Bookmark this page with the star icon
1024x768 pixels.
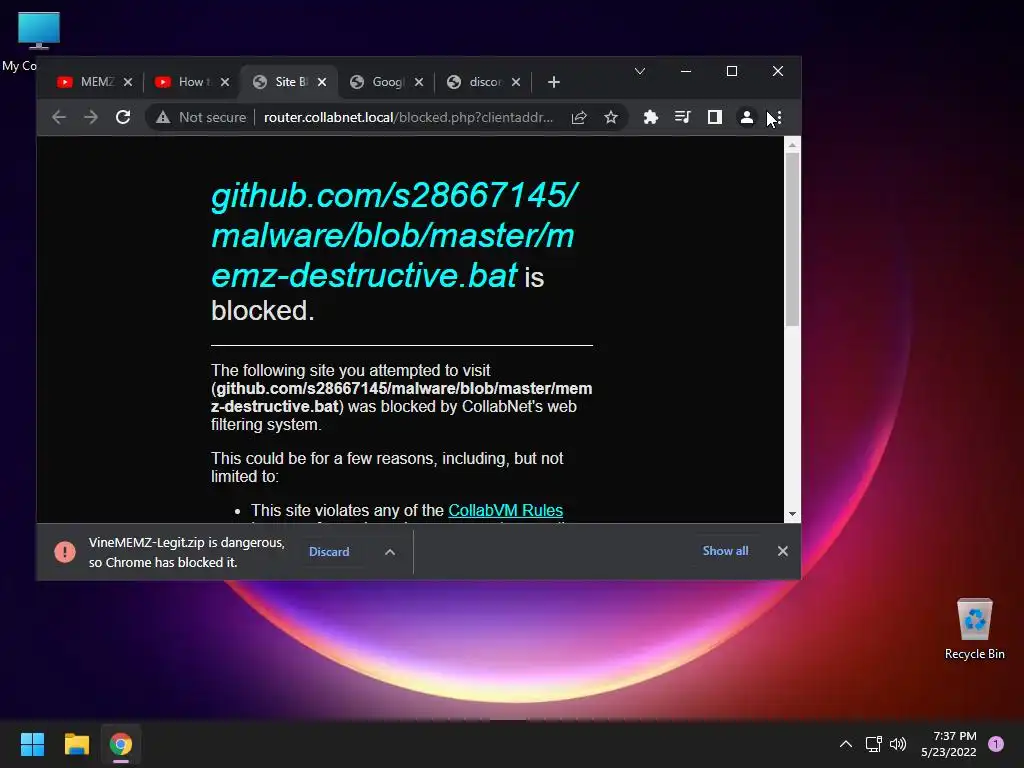click(x=611, y=118)
